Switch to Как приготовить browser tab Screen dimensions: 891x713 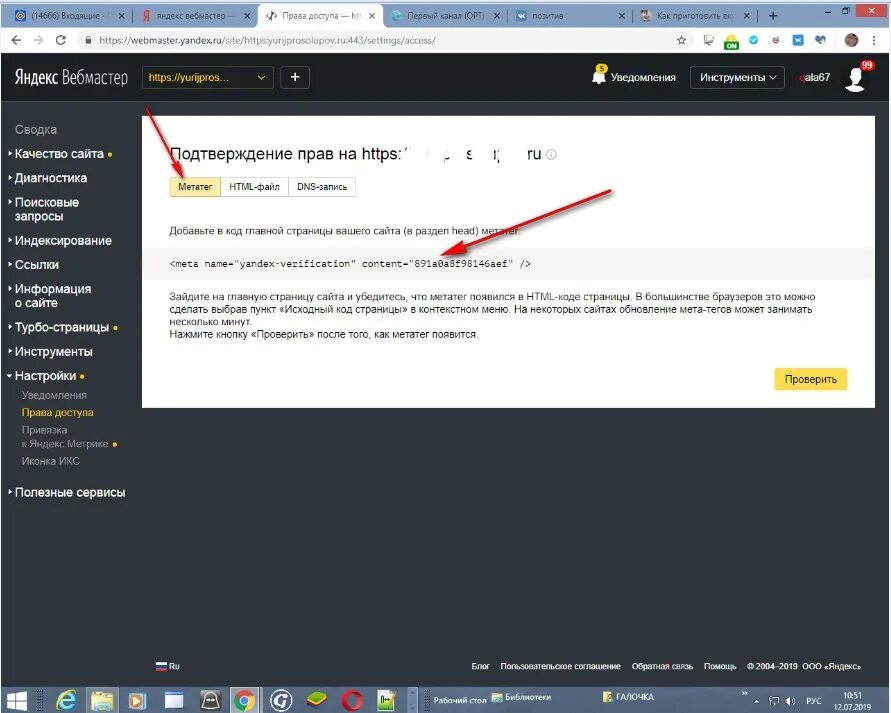(x=694, y=16)
